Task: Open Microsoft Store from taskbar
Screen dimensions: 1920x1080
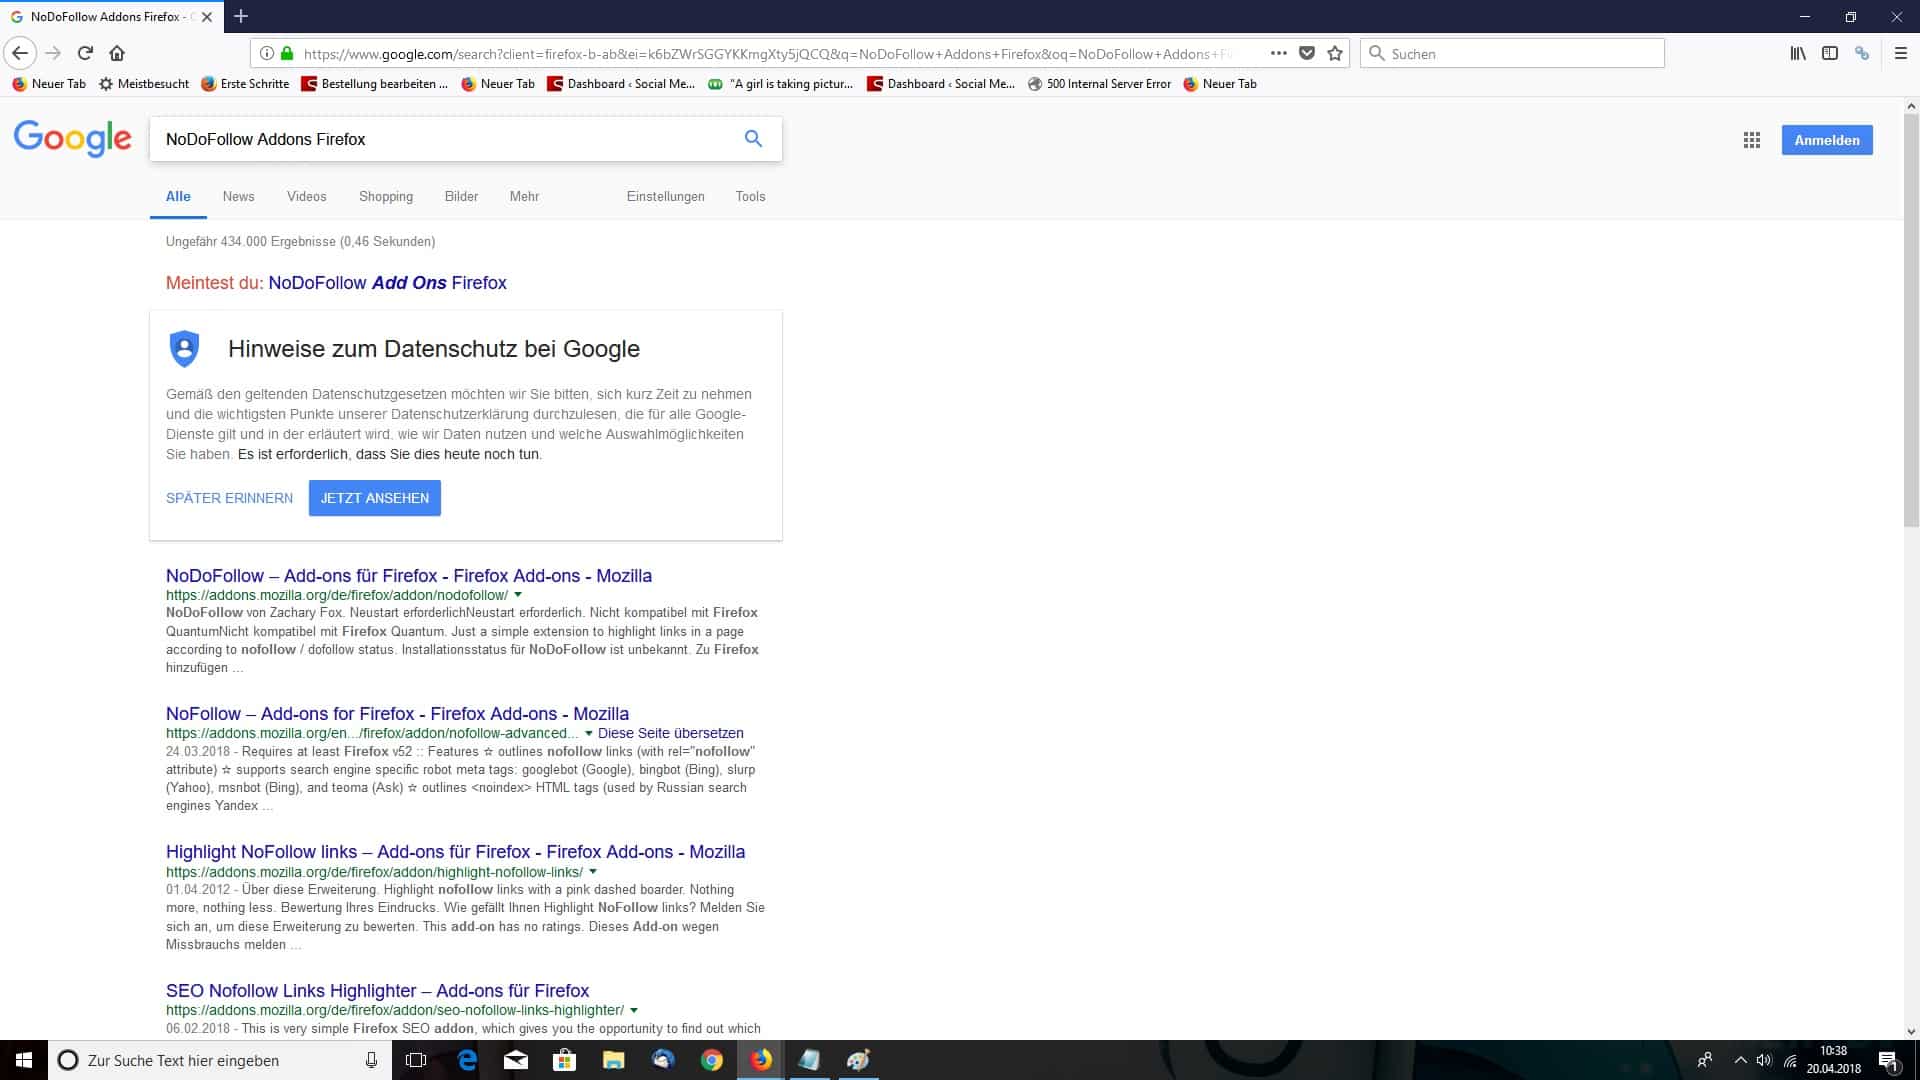Action: [565, 1060]
